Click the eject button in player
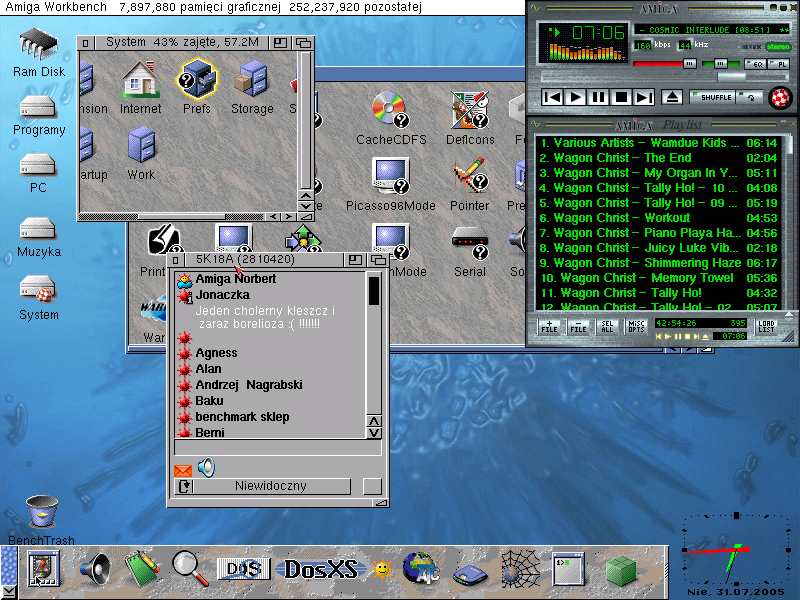Screen dimensions: 800x600 (x=672, y=97)
